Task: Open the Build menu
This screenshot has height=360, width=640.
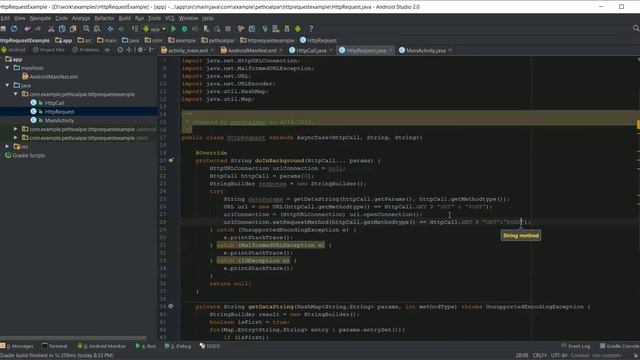Action: 124,18
